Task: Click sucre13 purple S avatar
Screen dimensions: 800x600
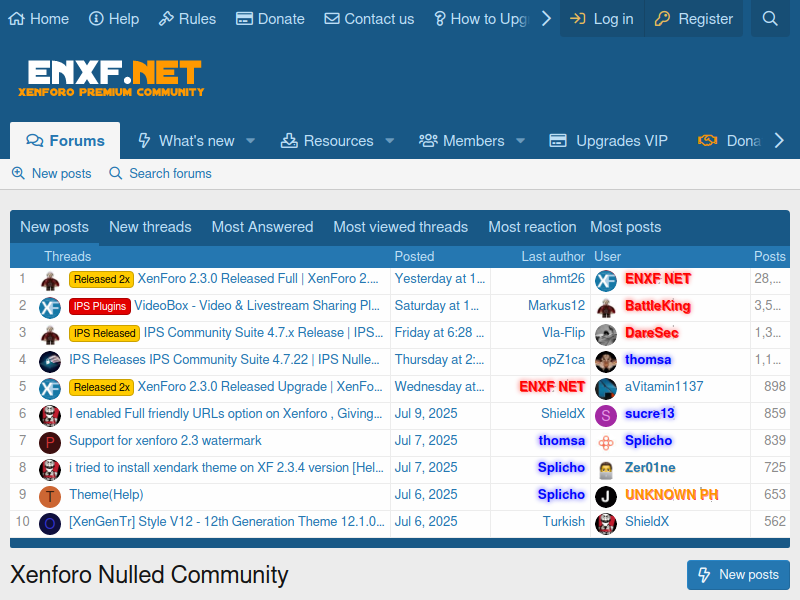Action: (x=606, y=415)
